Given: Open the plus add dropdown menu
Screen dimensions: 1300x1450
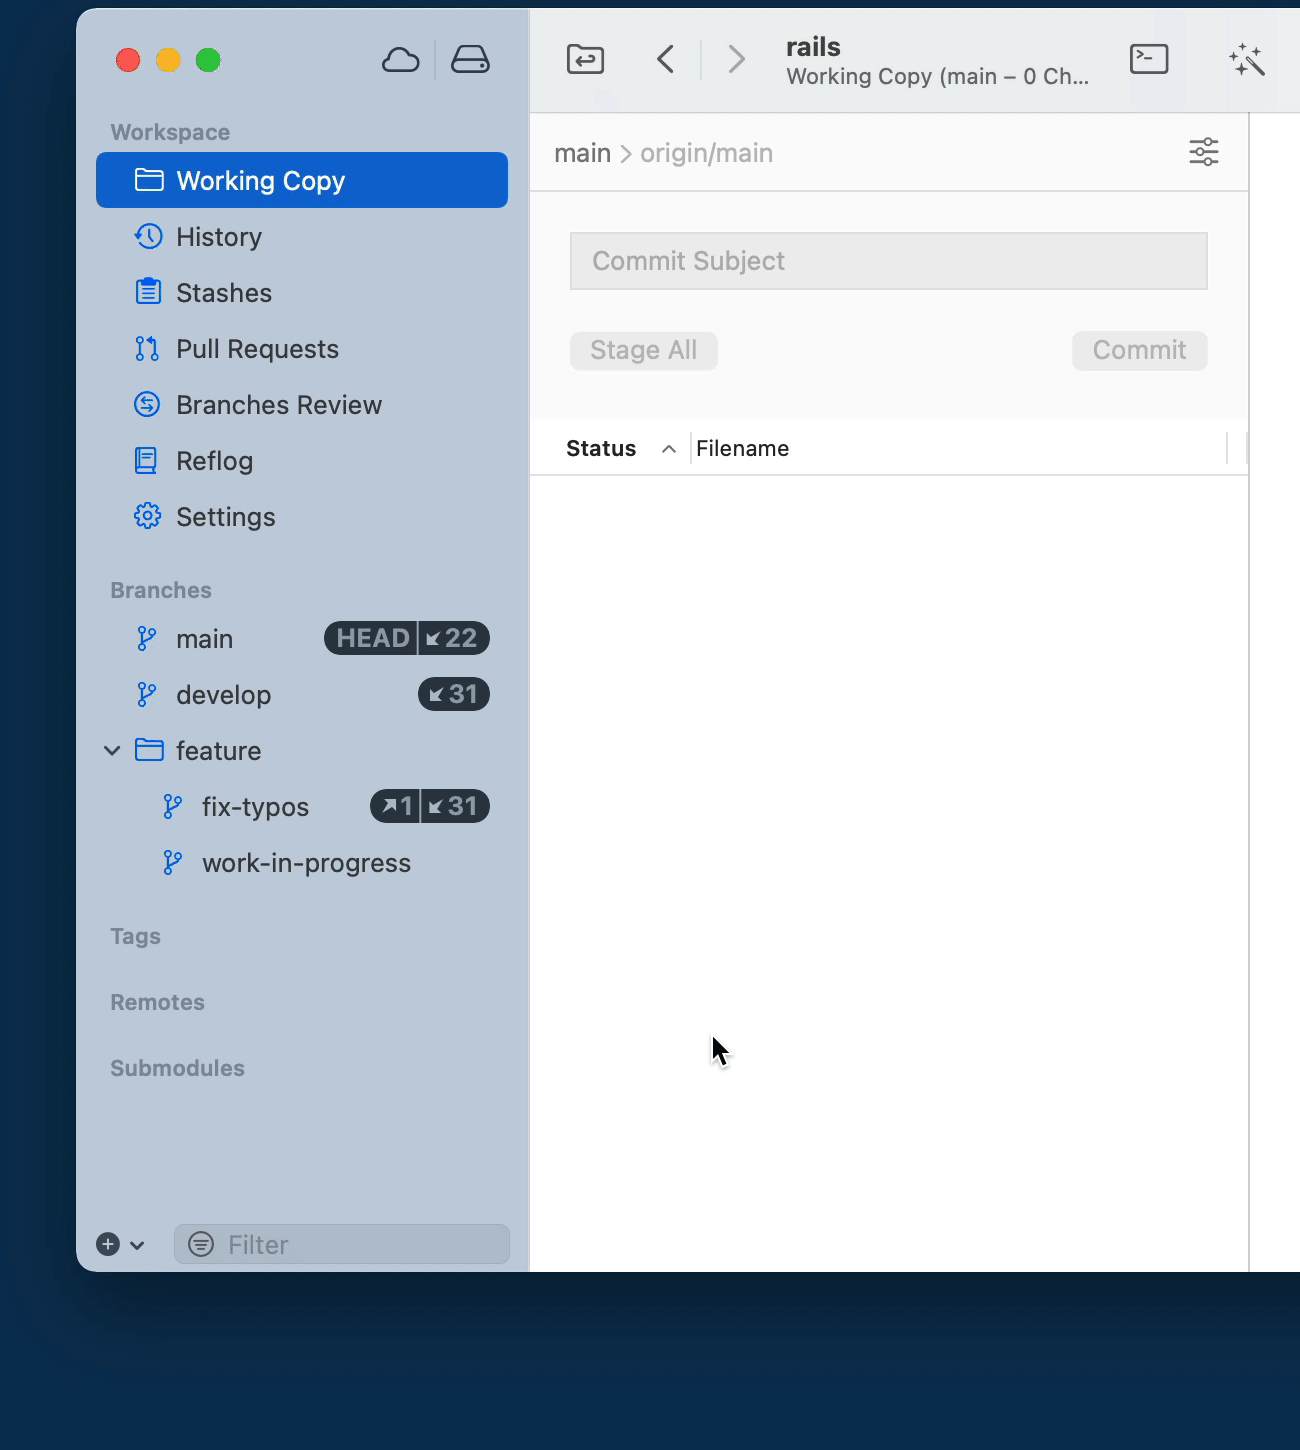Looking at the screenshot, I should coord(120,1244).
